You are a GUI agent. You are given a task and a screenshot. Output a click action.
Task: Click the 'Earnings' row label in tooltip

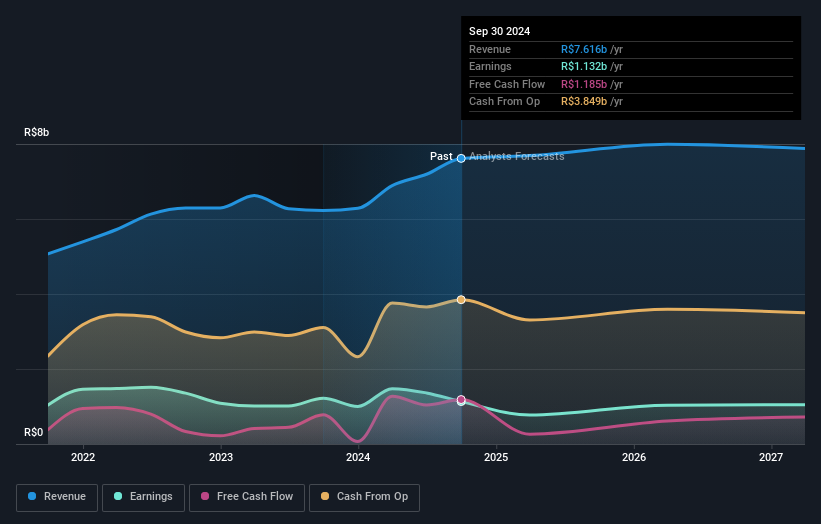pyautogui.click(x=490, y=66)
